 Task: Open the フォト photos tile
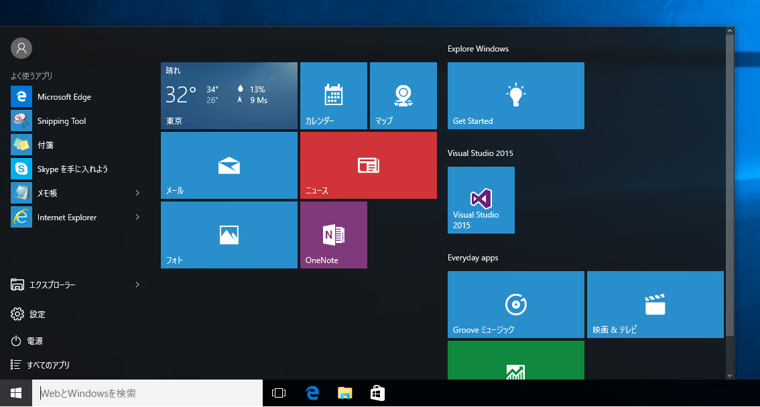(229, 235)
